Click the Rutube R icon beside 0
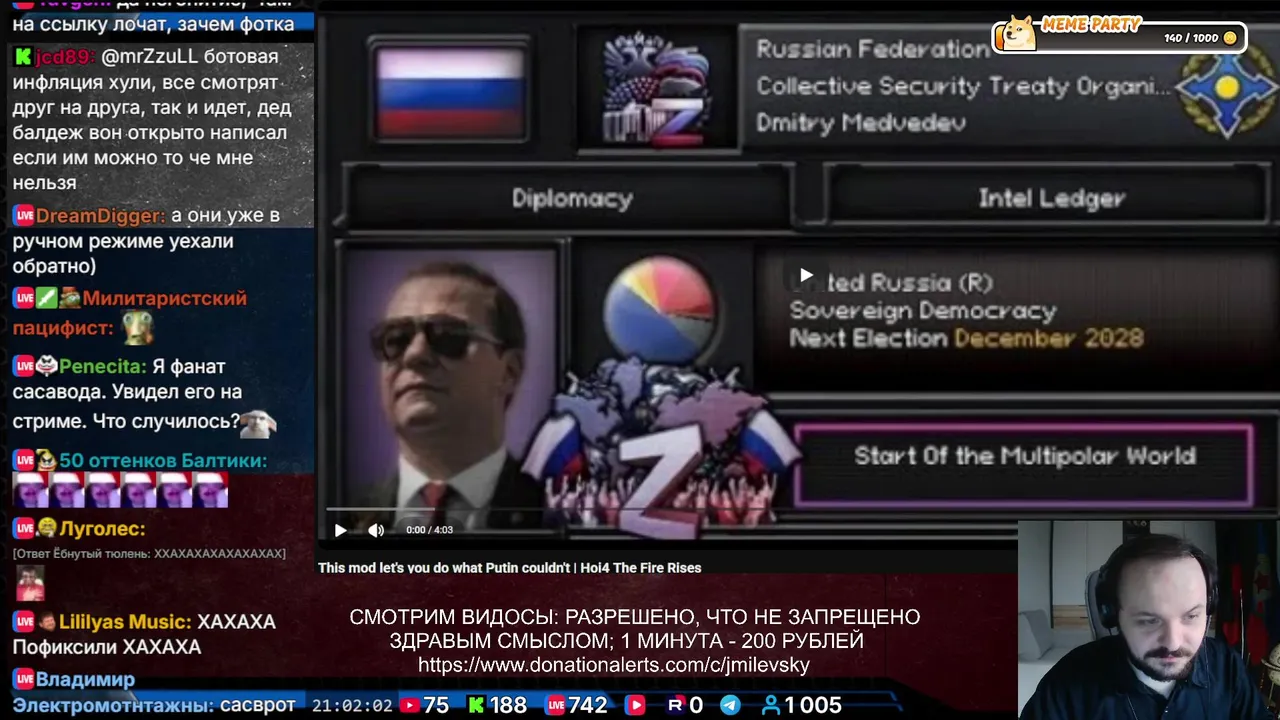This screenshot has width=1280, height=720. pos(675,705)
